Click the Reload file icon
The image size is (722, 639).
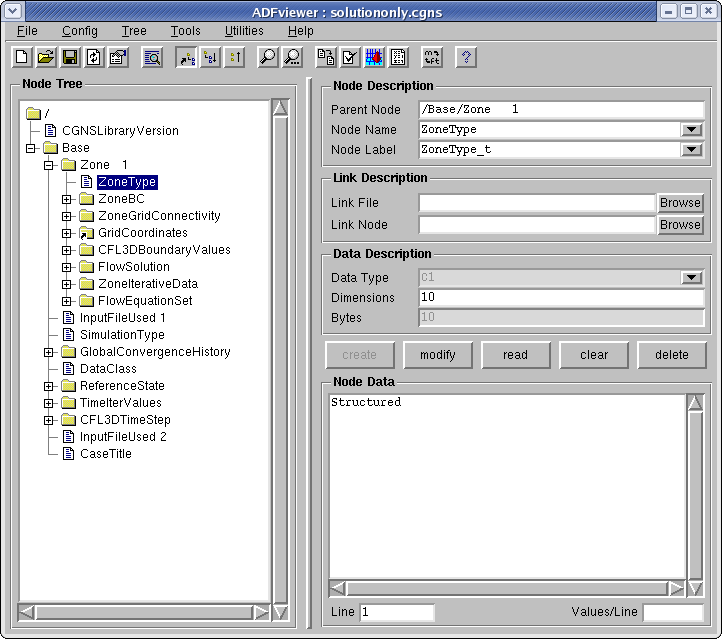click(94, 58)
